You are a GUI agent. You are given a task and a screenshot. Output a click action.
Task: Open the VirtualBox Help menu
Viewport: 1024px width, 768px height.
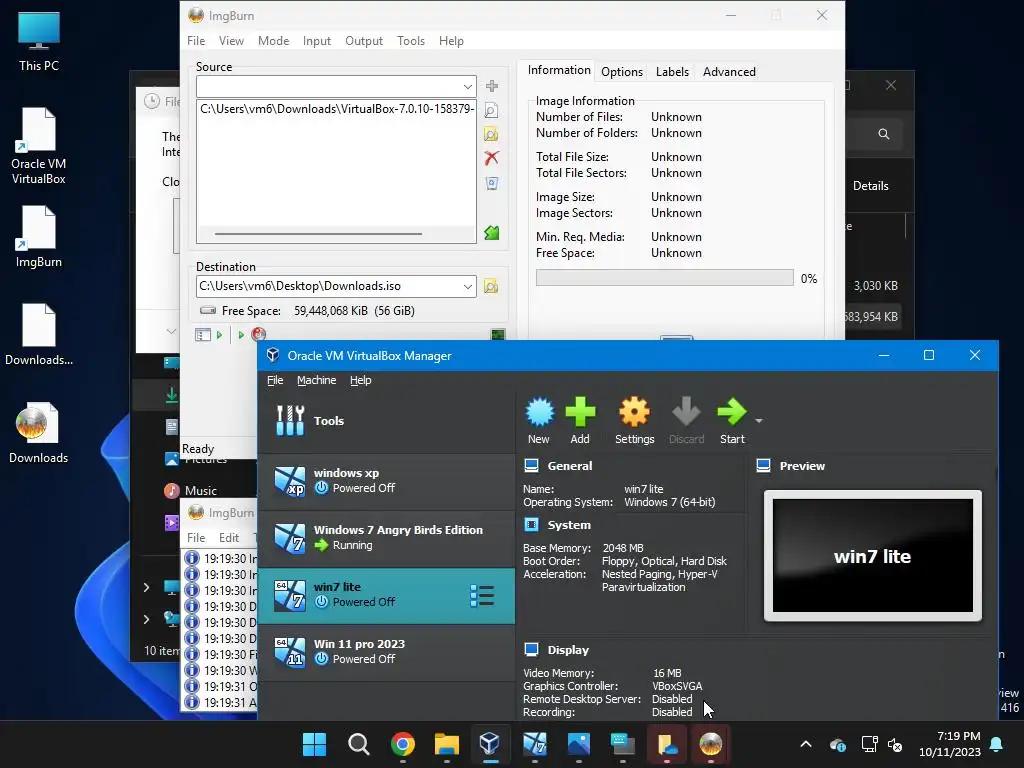click(360, 380)
